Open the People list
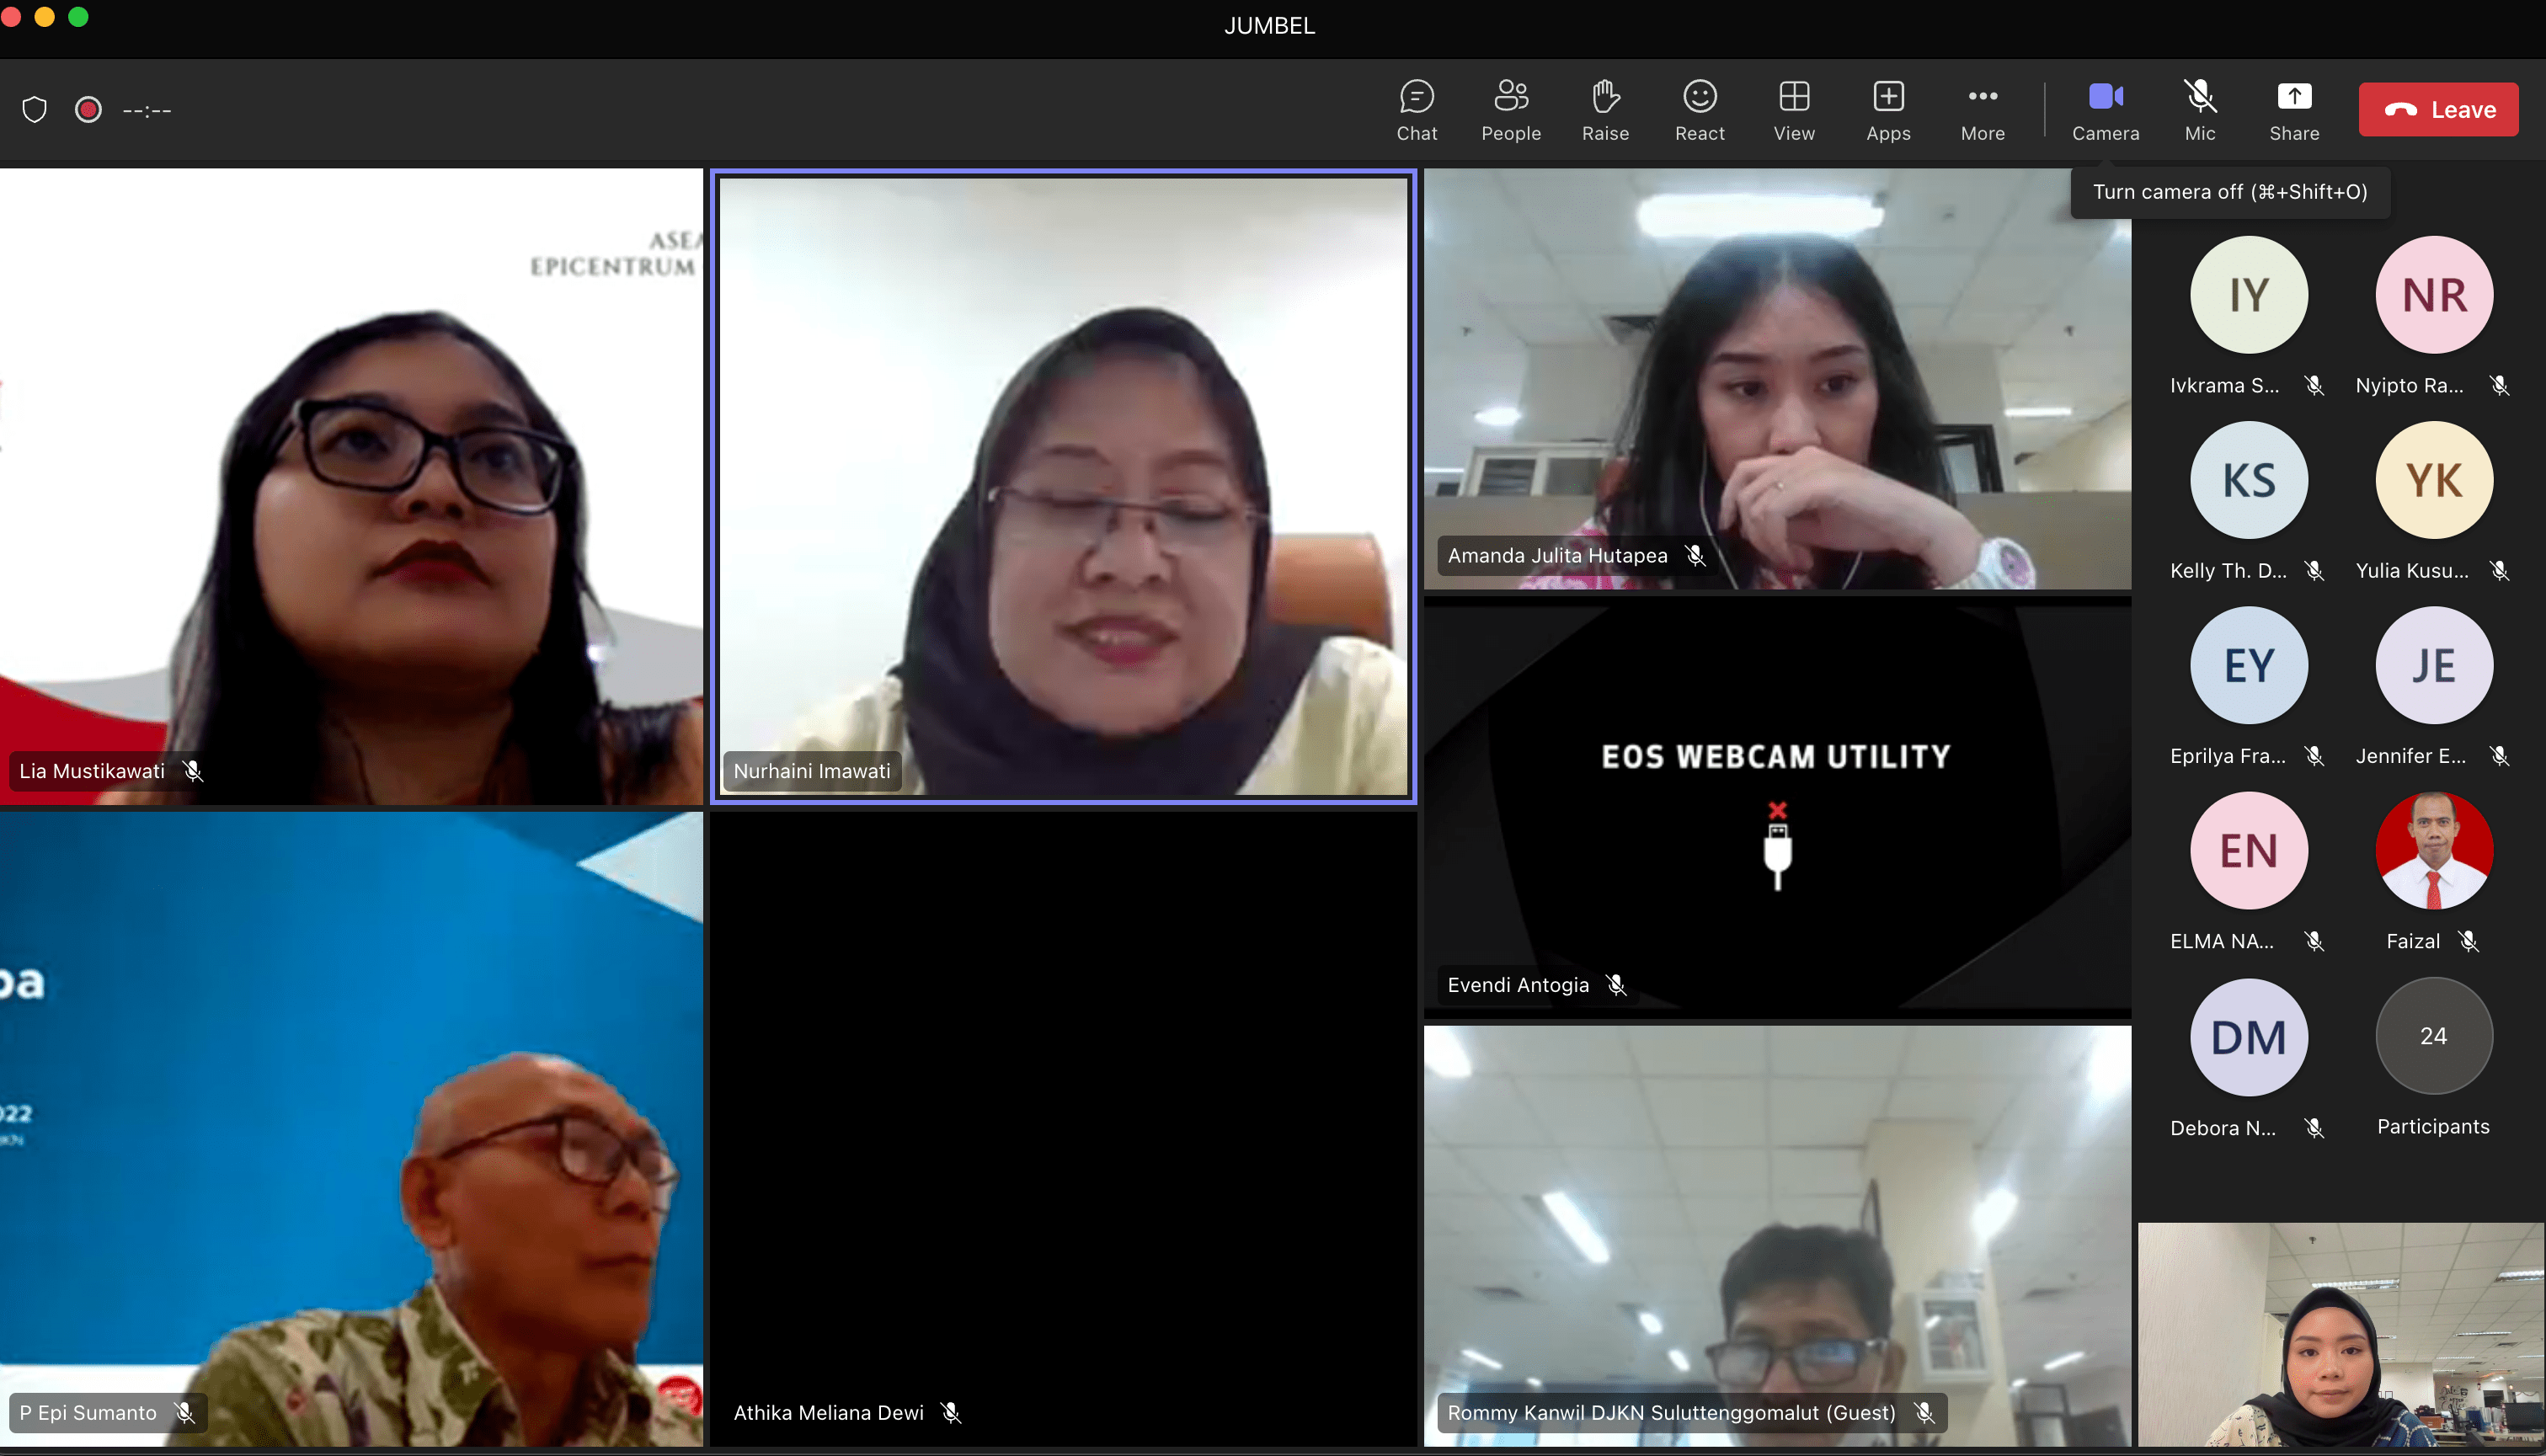 click(1510, 109)
